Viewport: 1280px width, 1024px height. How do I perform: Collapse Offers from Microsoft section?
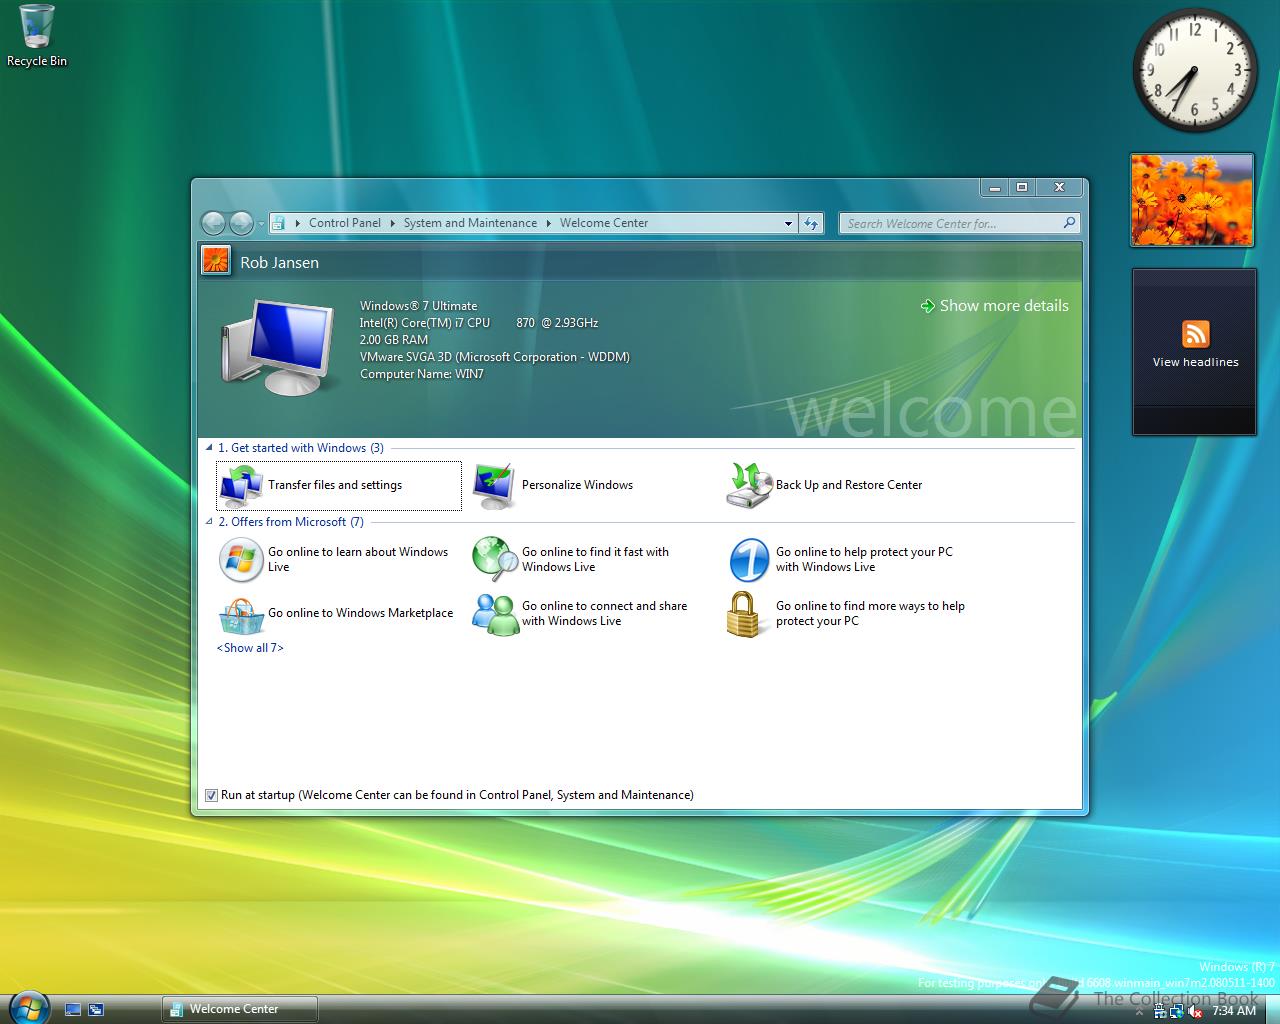click(209, 522)
